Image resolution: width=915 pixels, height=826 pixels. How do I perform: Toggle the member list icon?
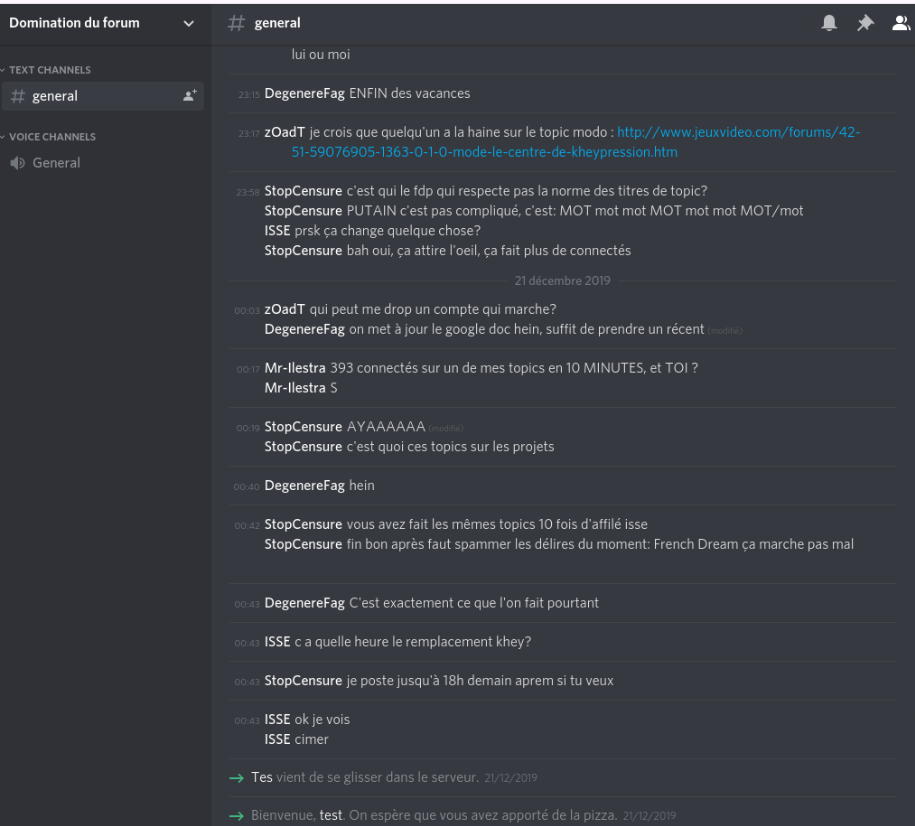(x=900, y=23)
